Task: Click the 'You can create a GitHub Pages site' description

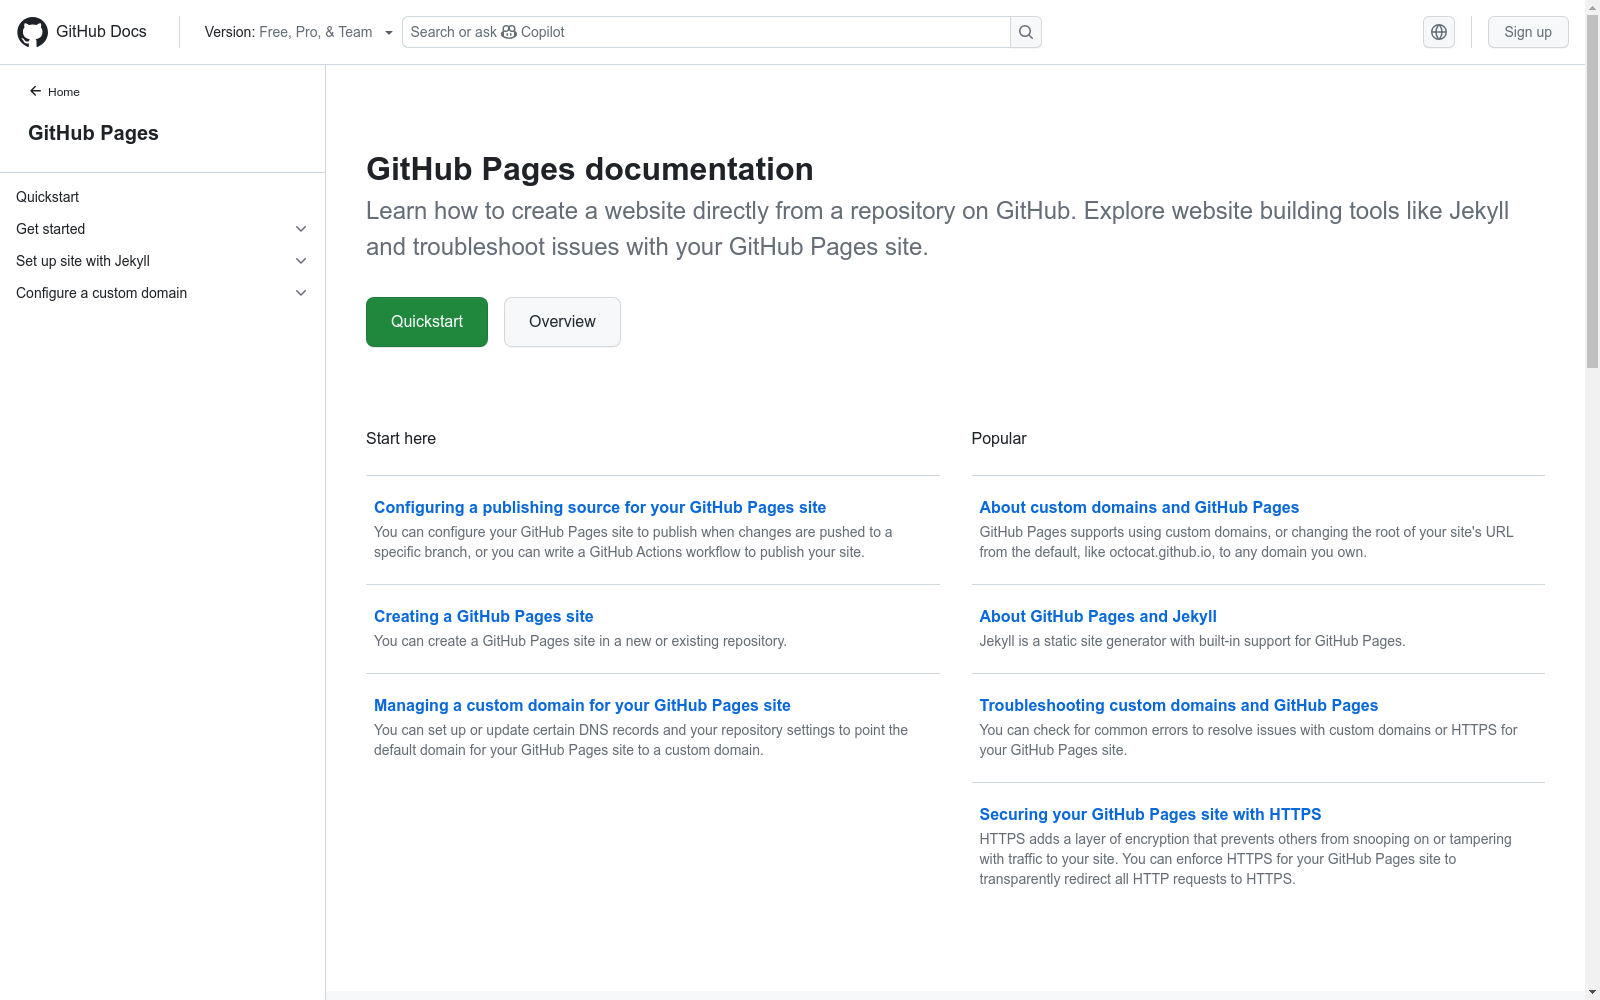Action: 580,641
